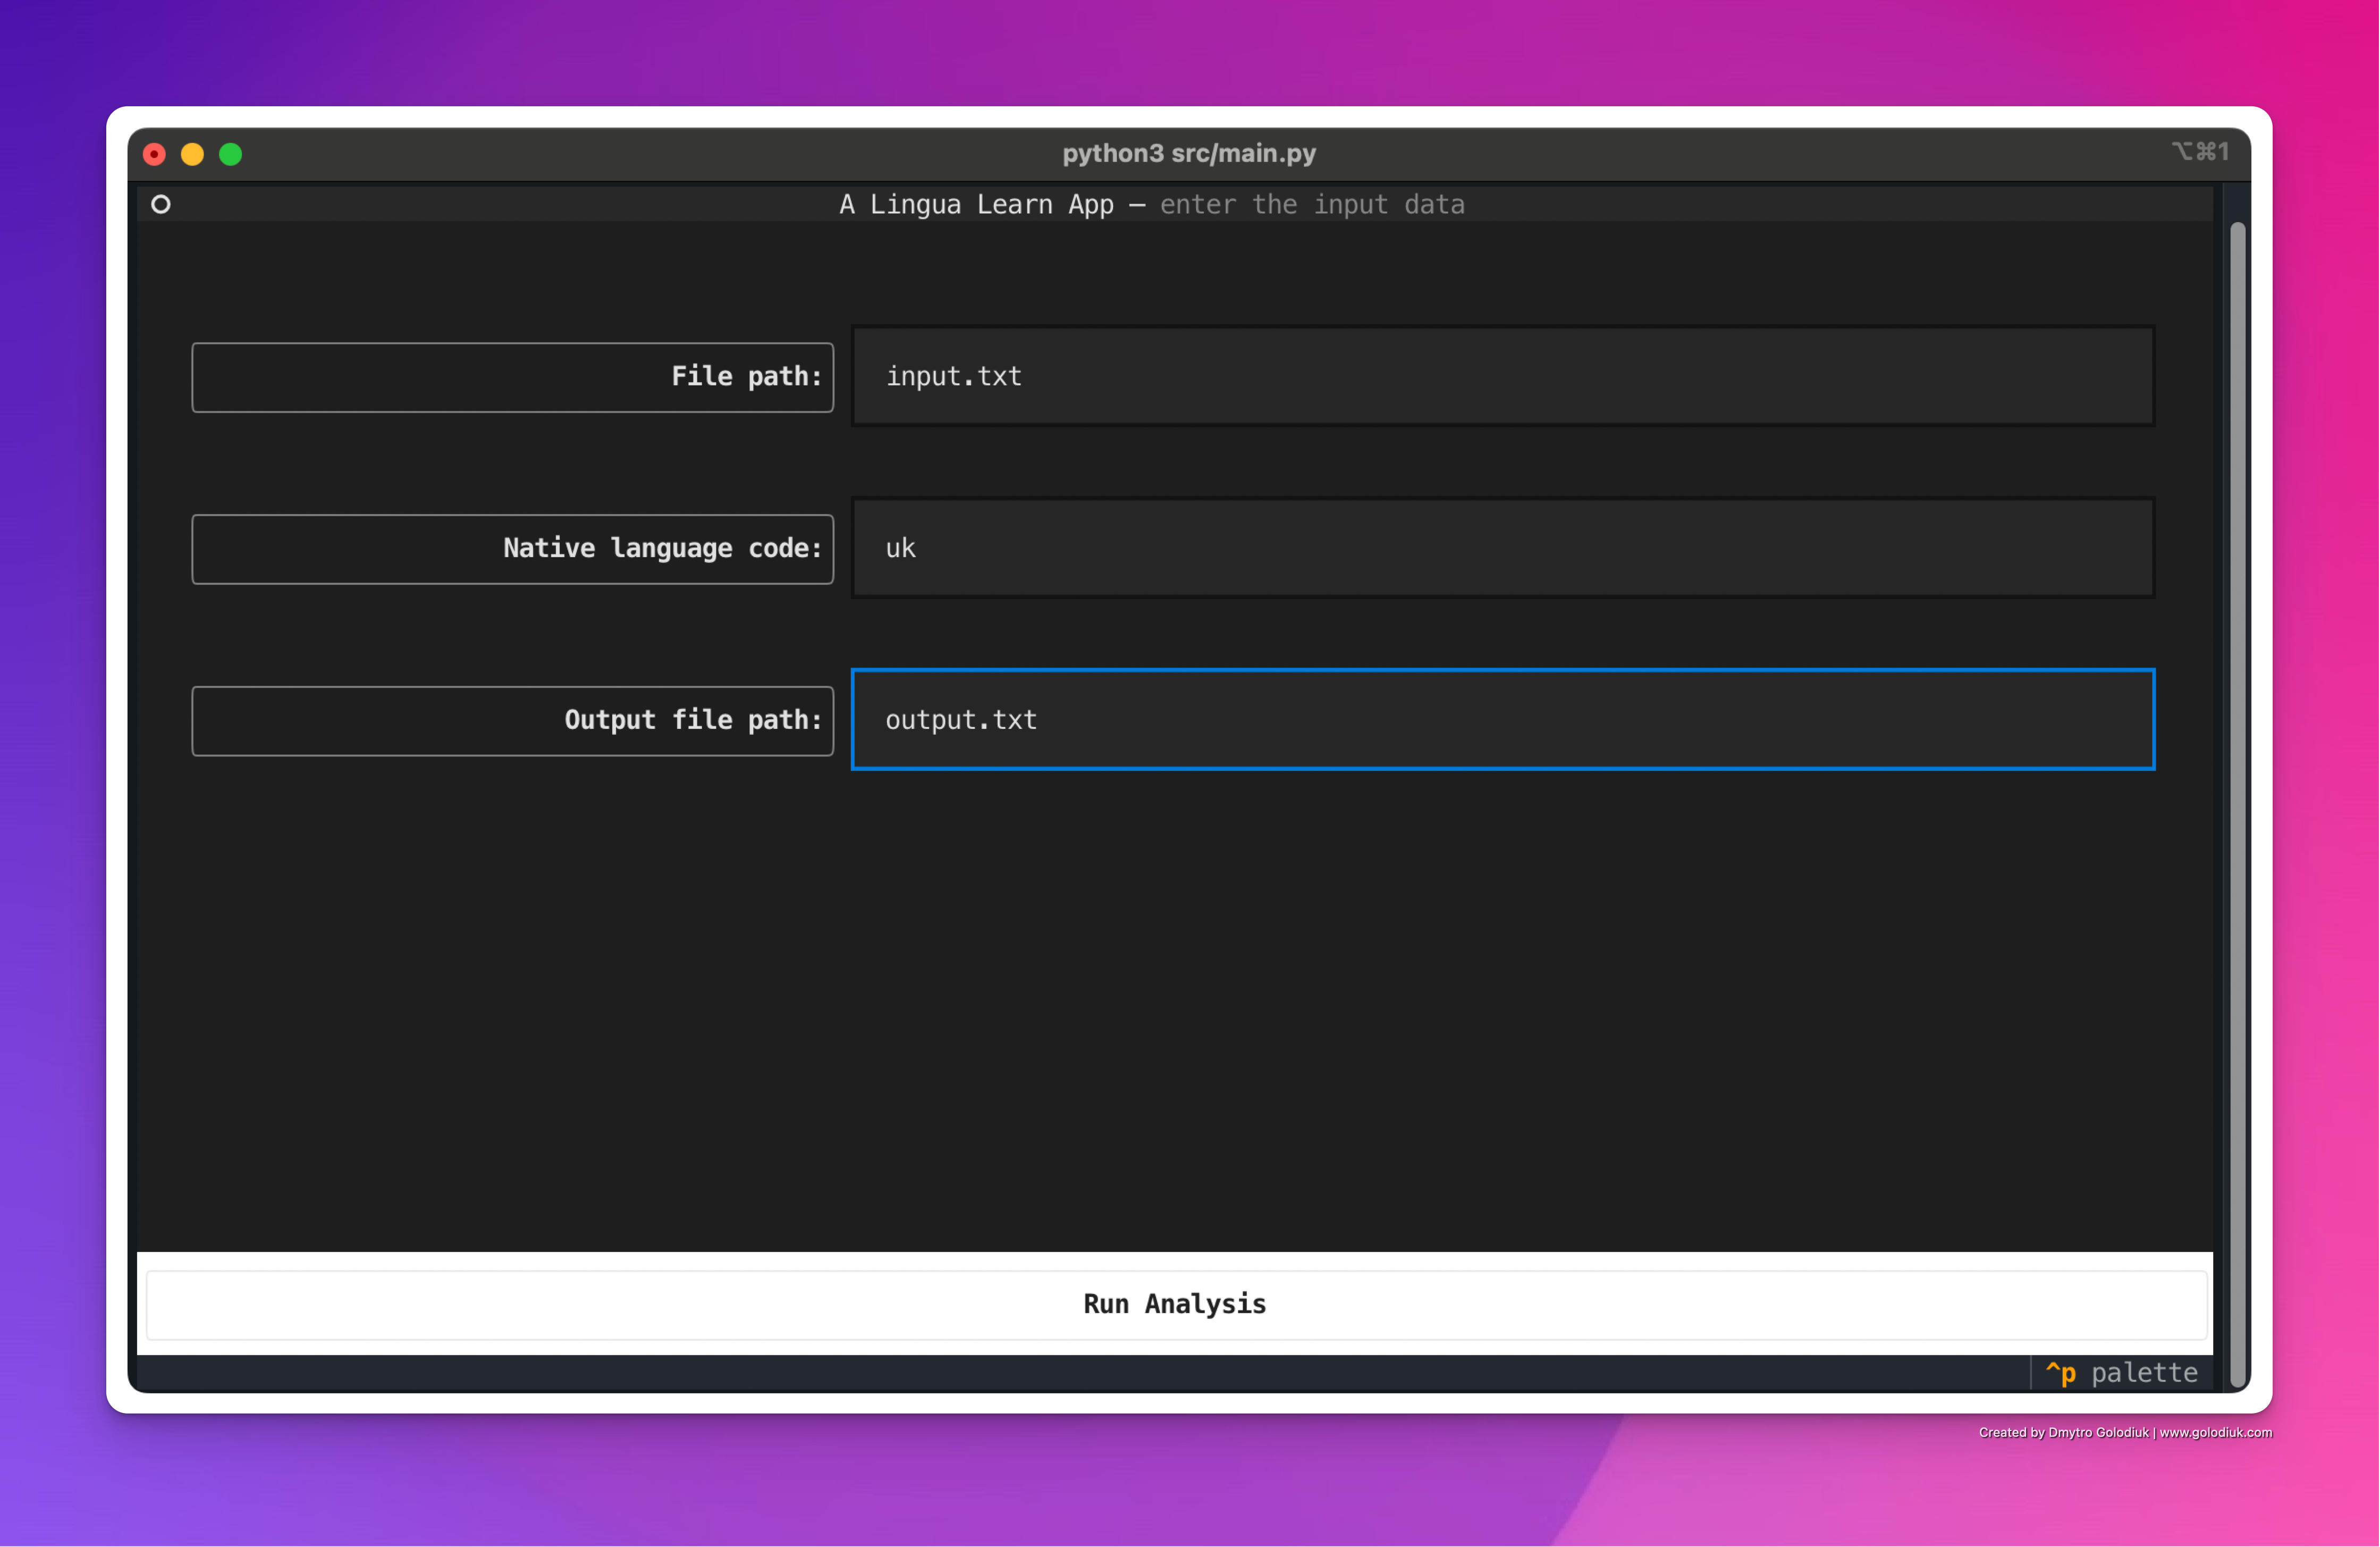Click the "A Lingua Learn App" header title

[976, 204]
